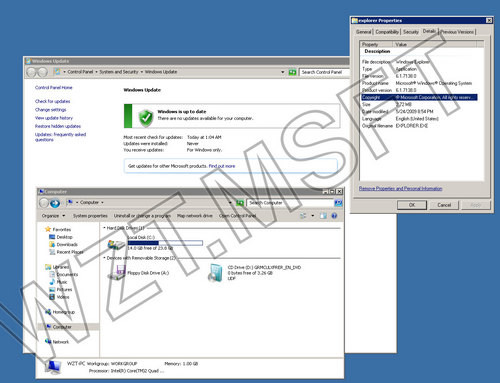Click refresh icon in Windows Update address bar
500x383 pixels.
[292, 72]
